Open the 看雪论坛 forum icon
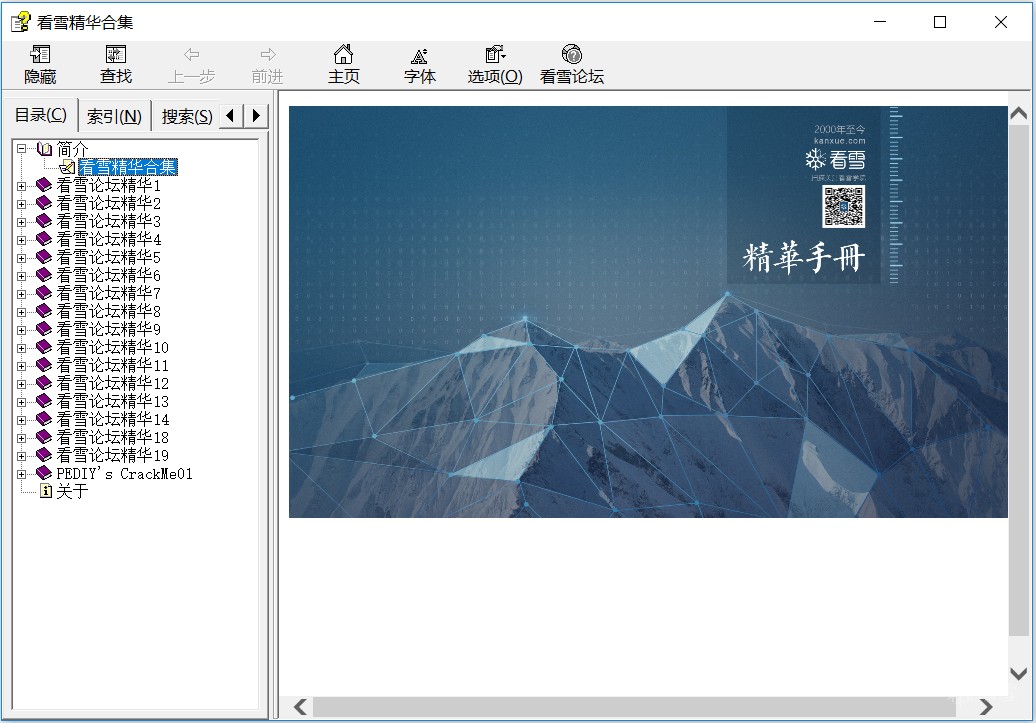This screenshot has height=723, width=1036. [x=572, y=54]
